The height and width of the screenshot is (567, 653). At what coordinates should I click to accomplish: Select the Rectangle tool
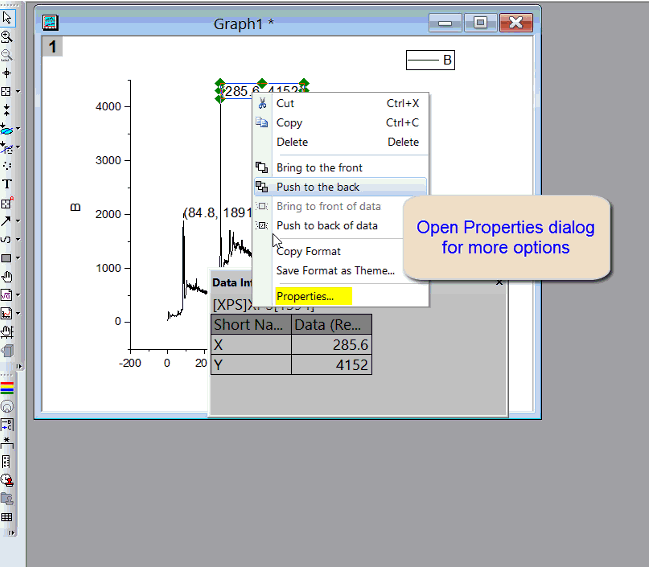coord(7,257)
